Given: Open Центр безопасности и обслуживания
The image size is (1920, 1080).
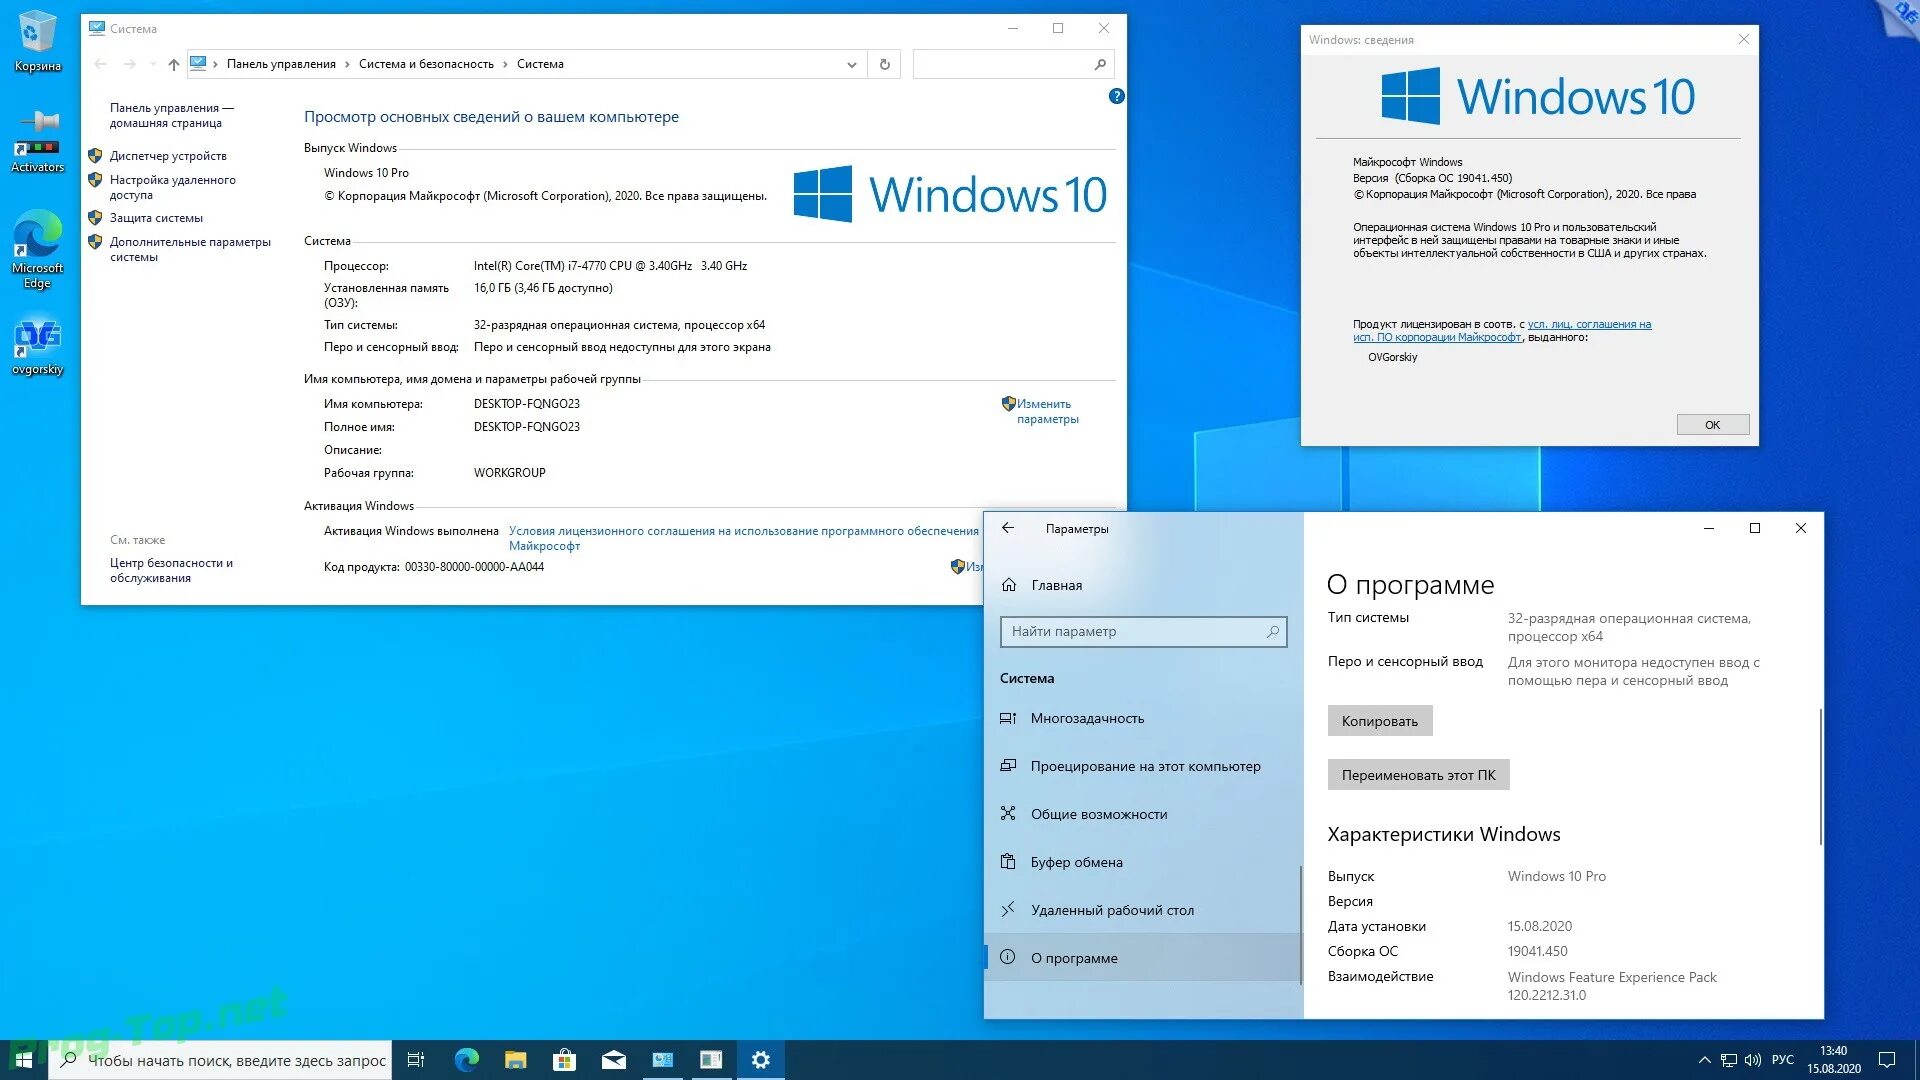Looking at the screenshot, I should 171,570.
